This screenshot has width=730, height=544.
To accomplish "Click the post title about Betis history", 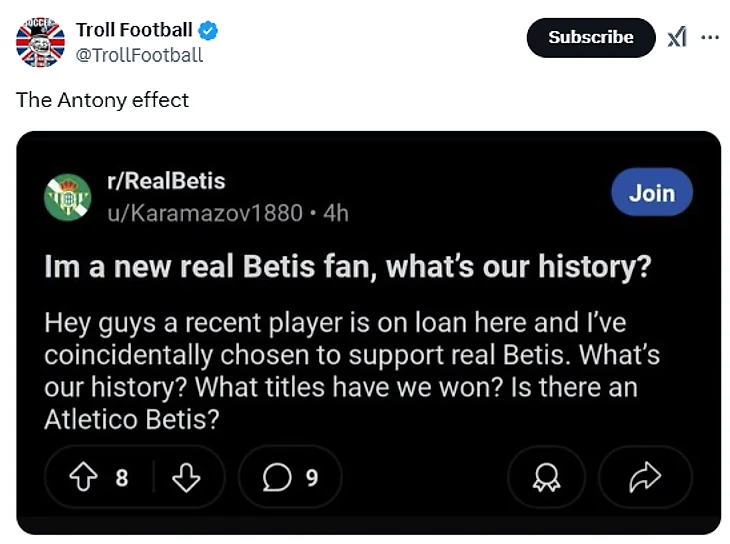I will click(347, 267).
